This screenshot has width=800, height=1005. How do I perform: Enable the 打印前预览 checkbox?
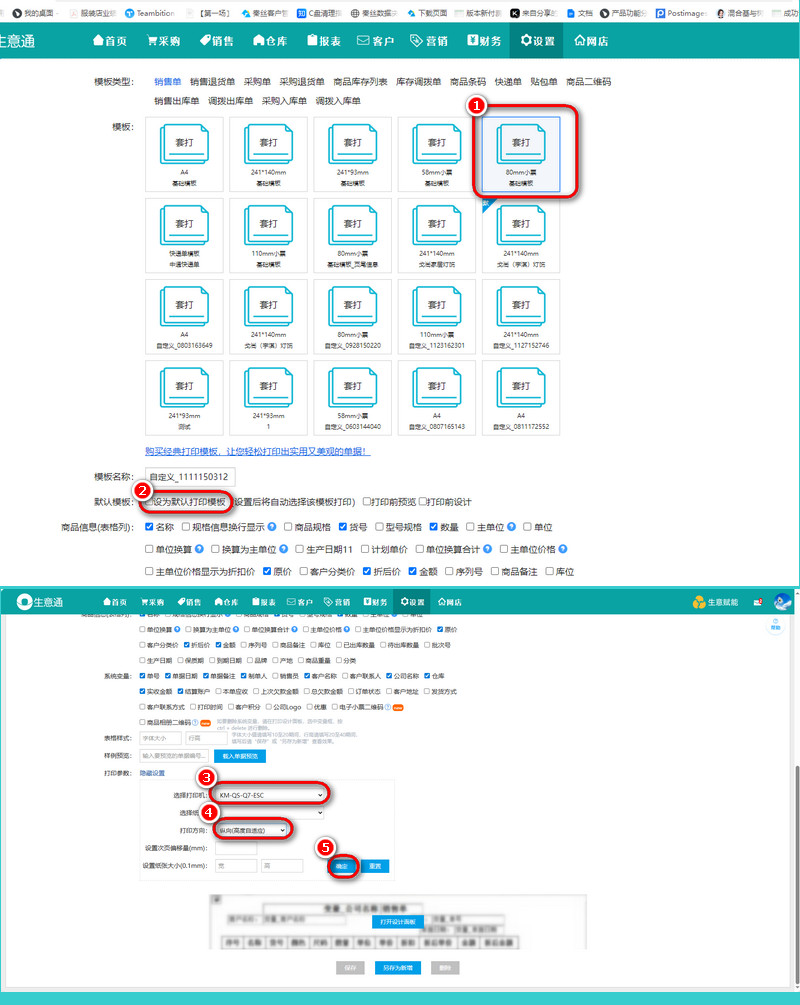click(x=368, y=501)
